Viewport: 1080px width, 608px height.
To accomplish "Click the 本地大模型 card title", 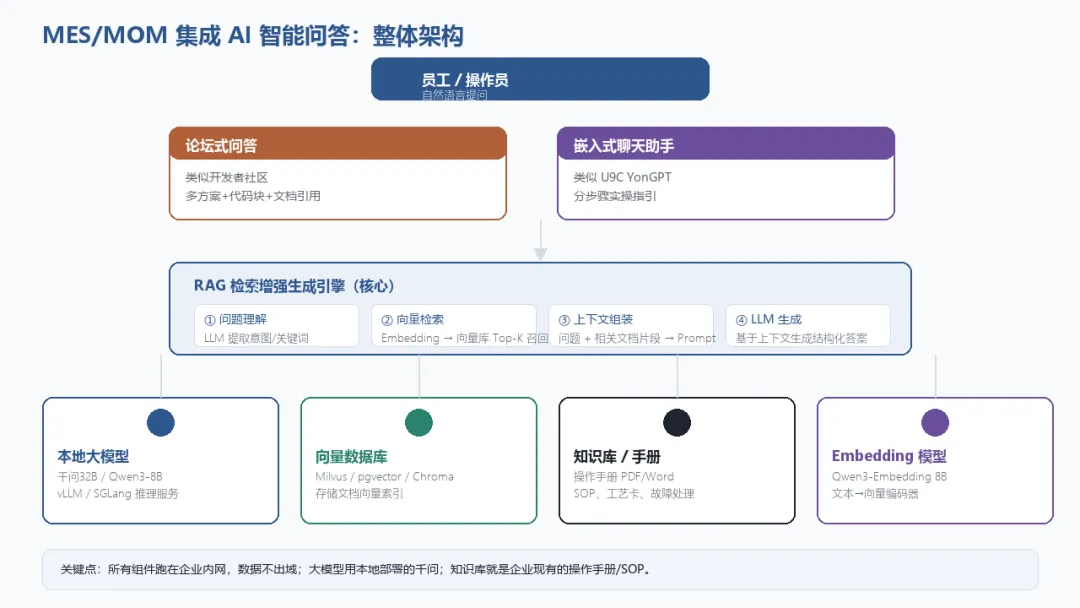I will pyautogui.click(x=93, y=457).
